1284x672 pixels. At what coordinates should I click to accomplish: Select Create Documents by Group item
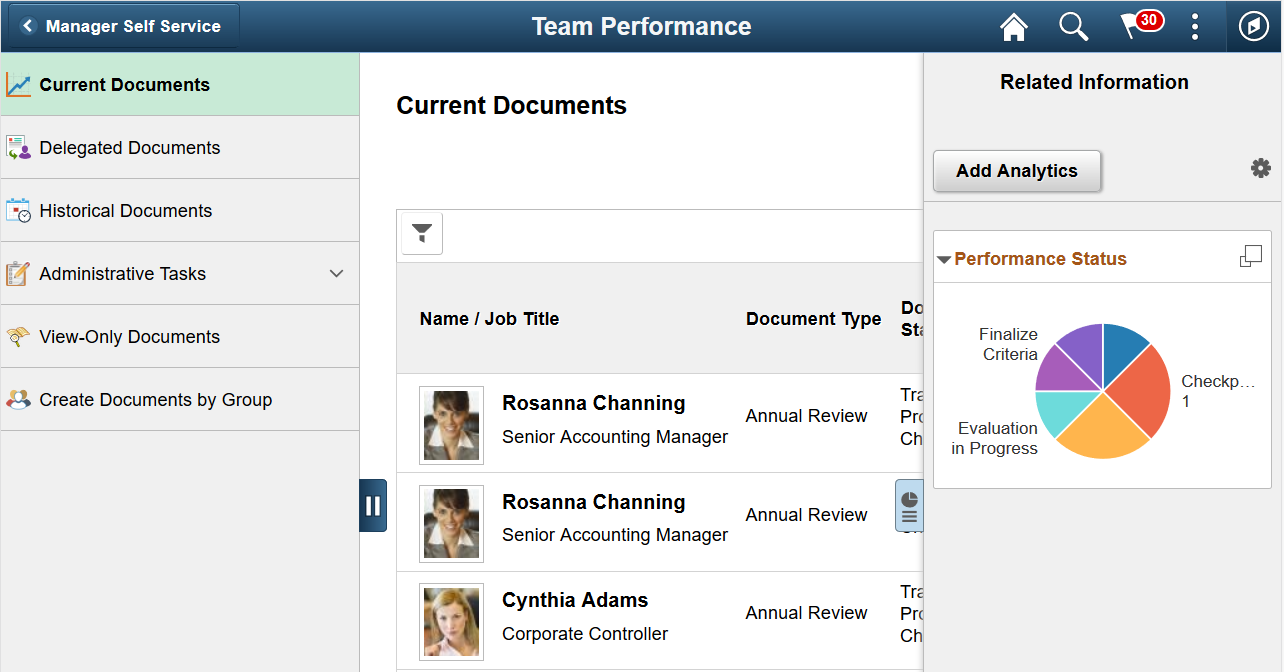tap(180, 400)
